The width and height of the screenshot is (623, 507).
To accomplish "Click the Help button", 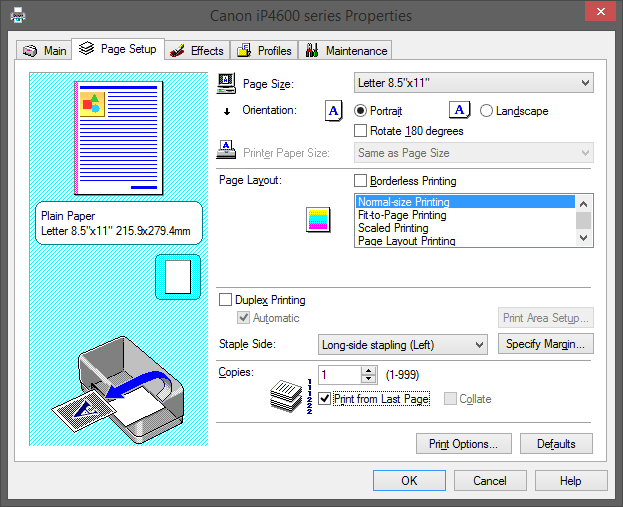I will pos(571,481).
